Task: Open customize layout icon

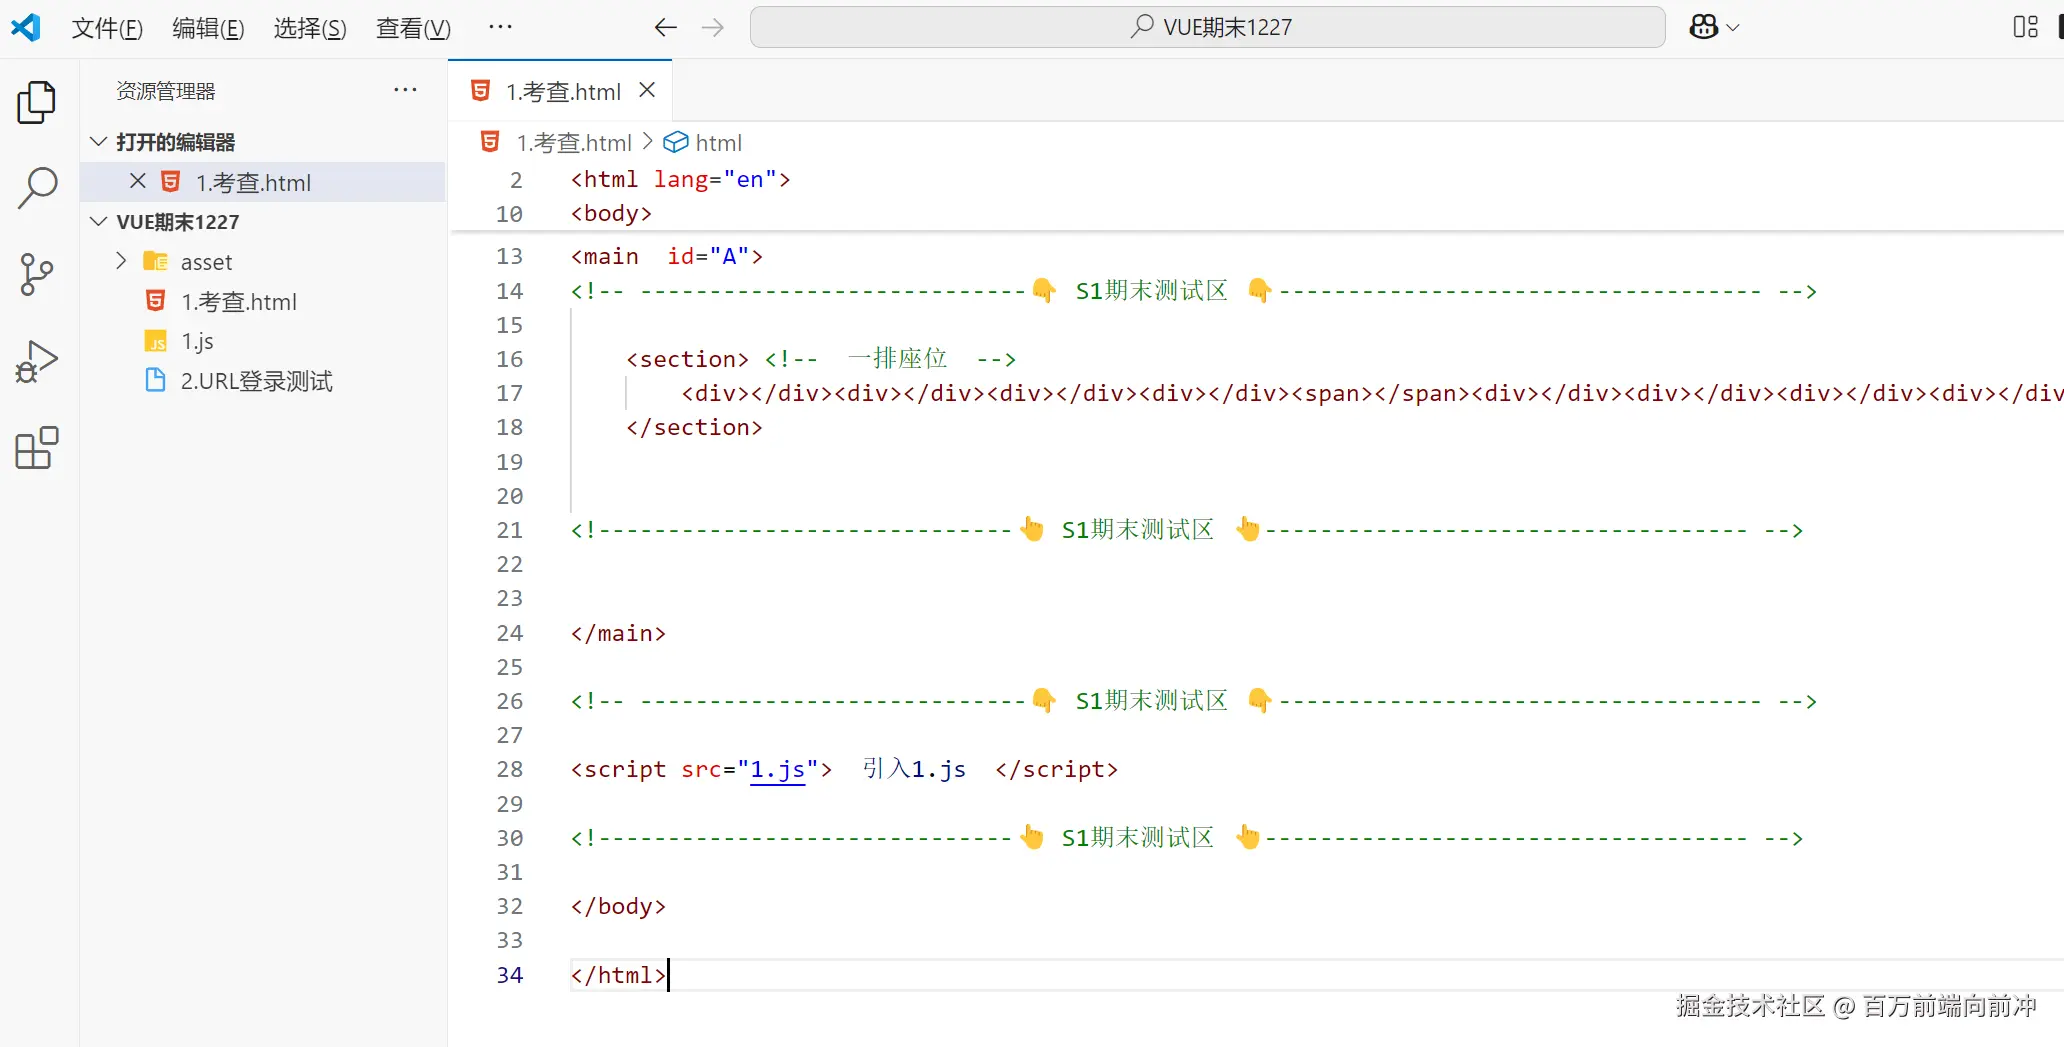Action: pyautogui.click(x=2026, y=27)
